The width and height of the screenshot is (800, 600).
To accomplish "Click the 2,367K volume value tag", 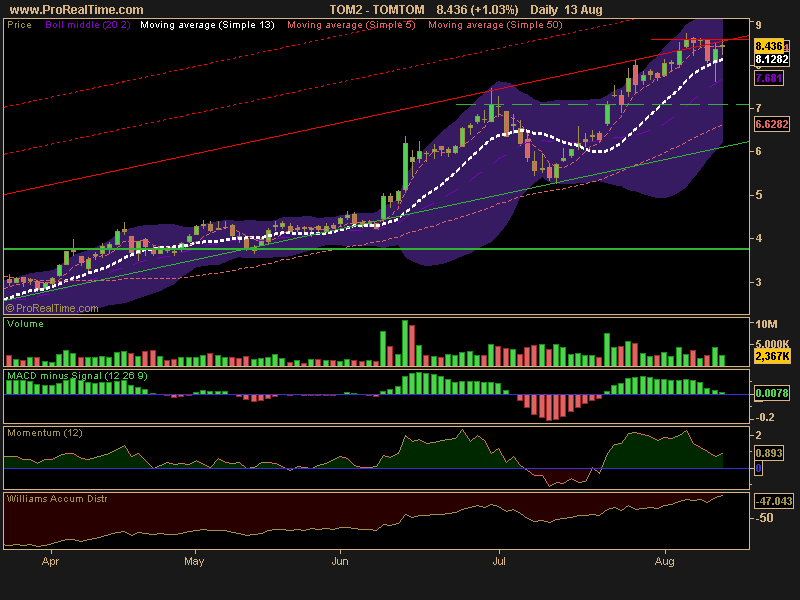I will pos(772,356).
